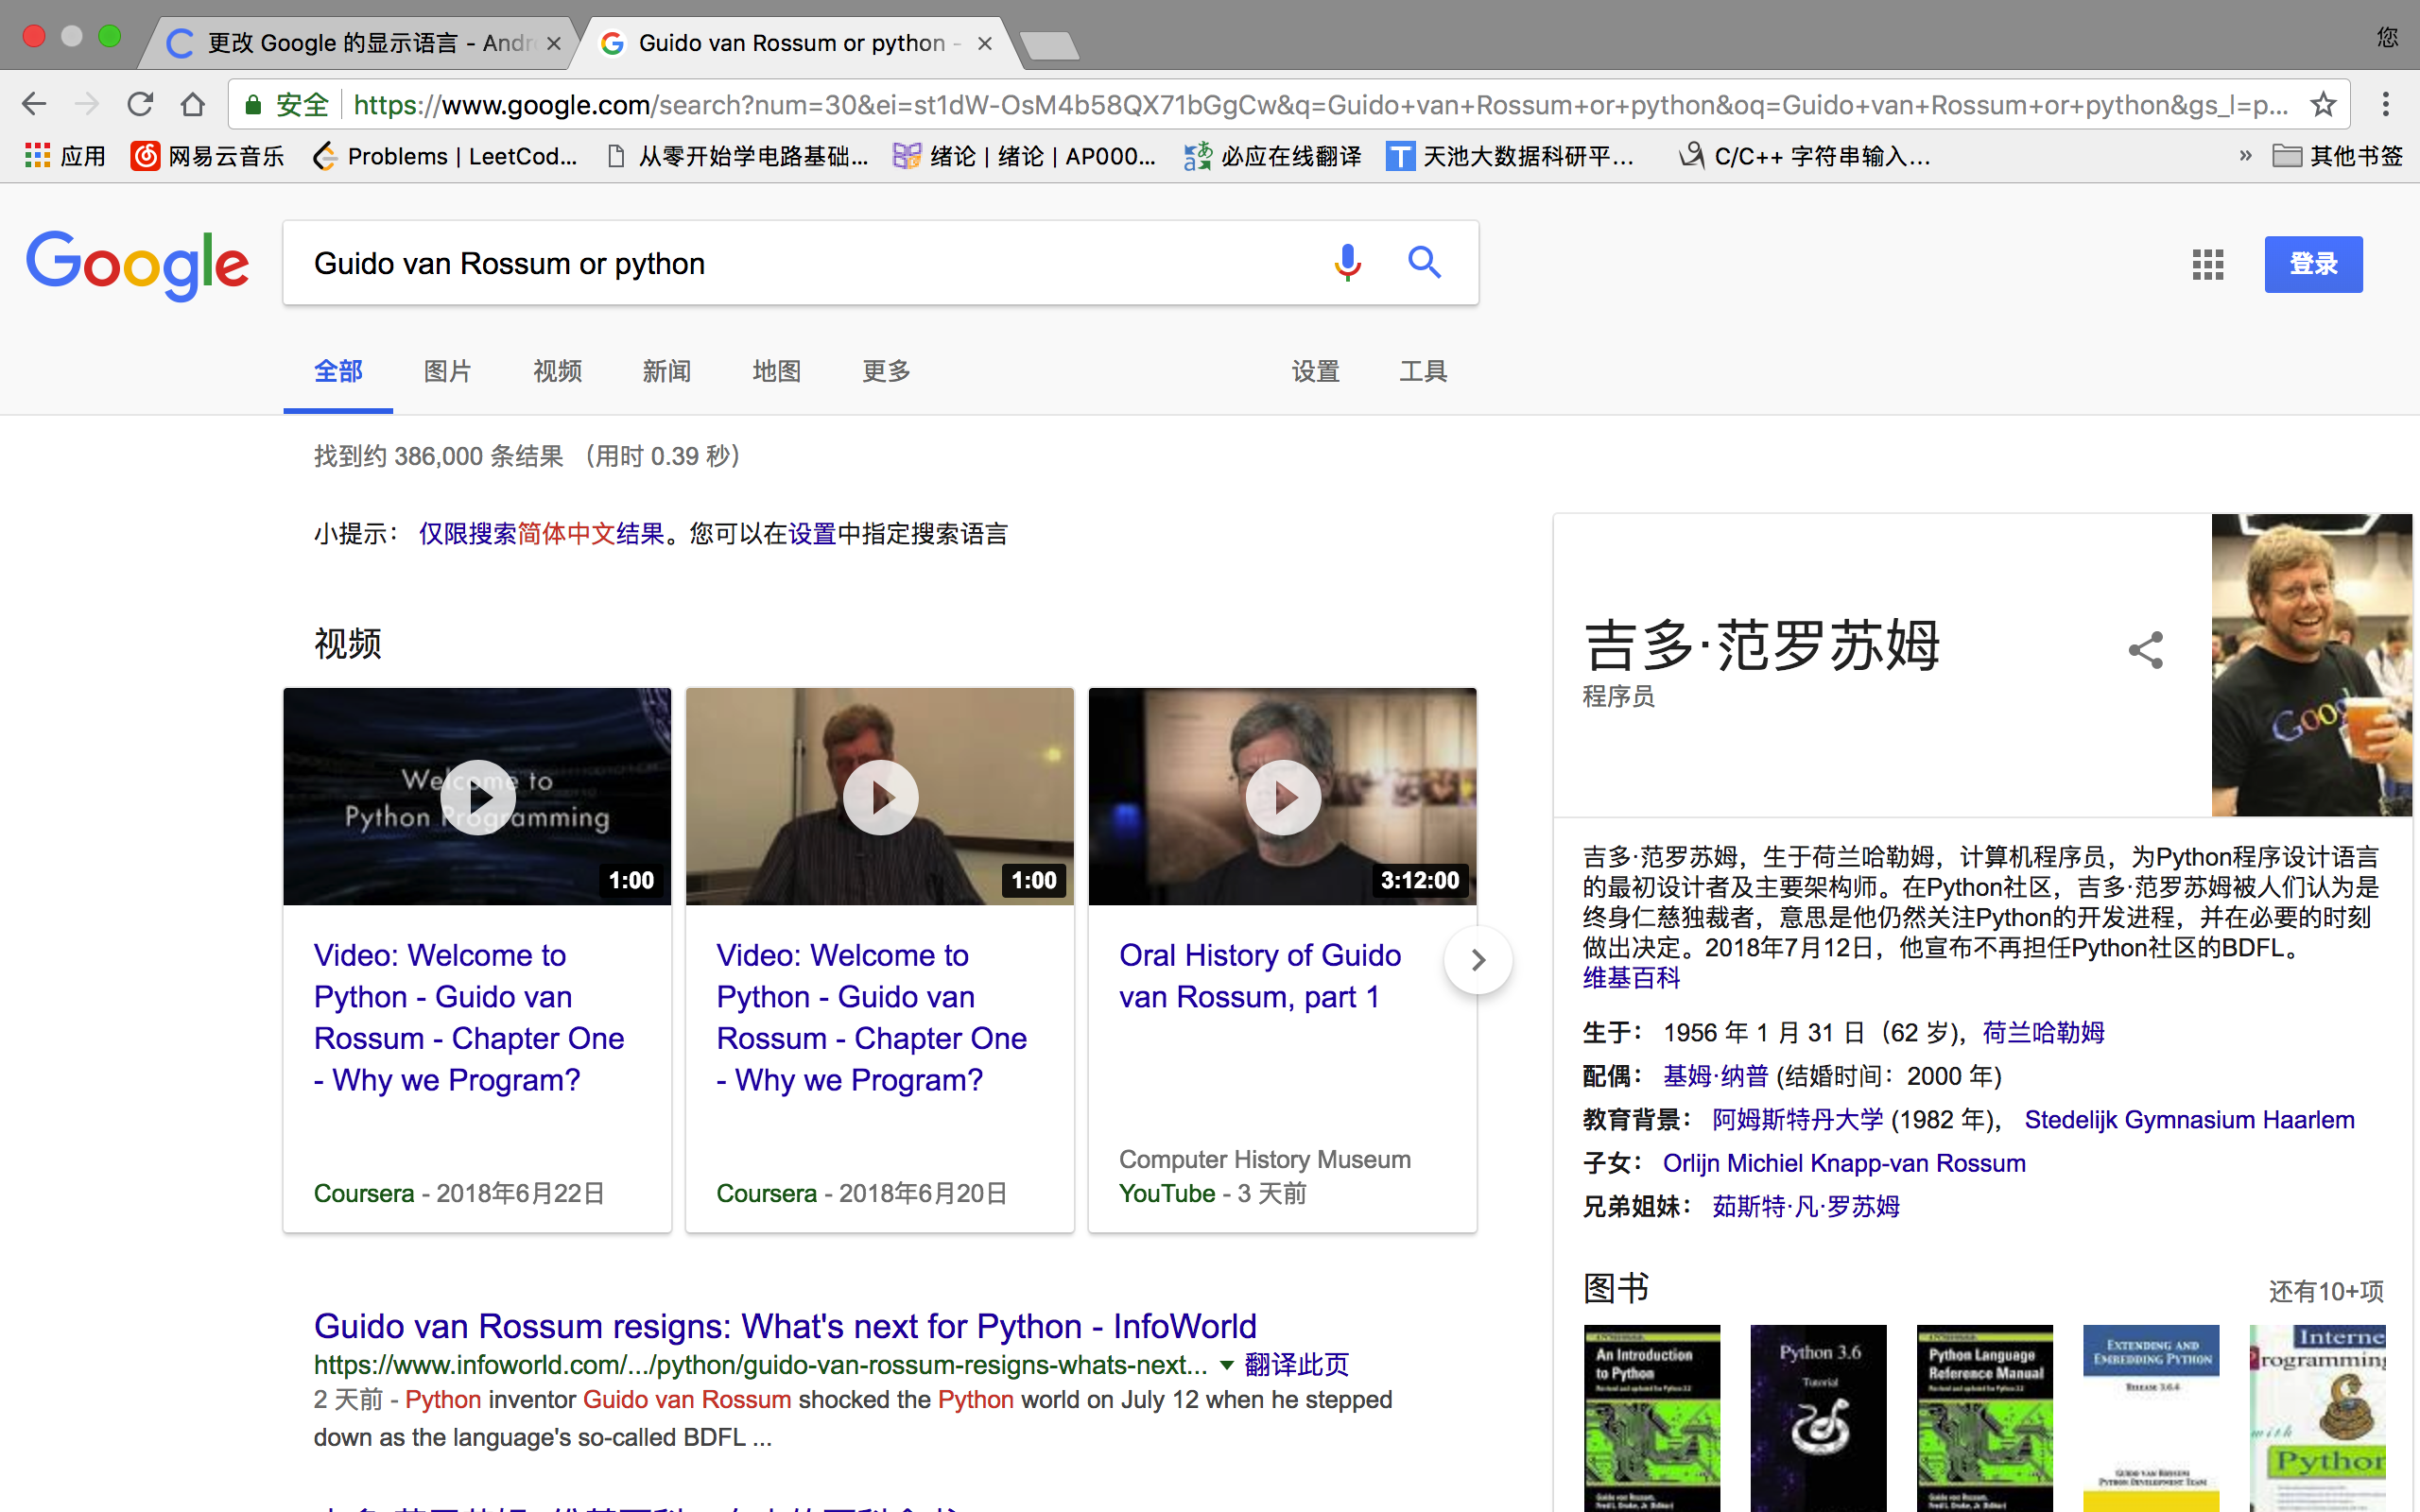Viewport: 2420px width, 1512px height.
Task: Open the 其他书签 folder
Action: [2337, 156]
